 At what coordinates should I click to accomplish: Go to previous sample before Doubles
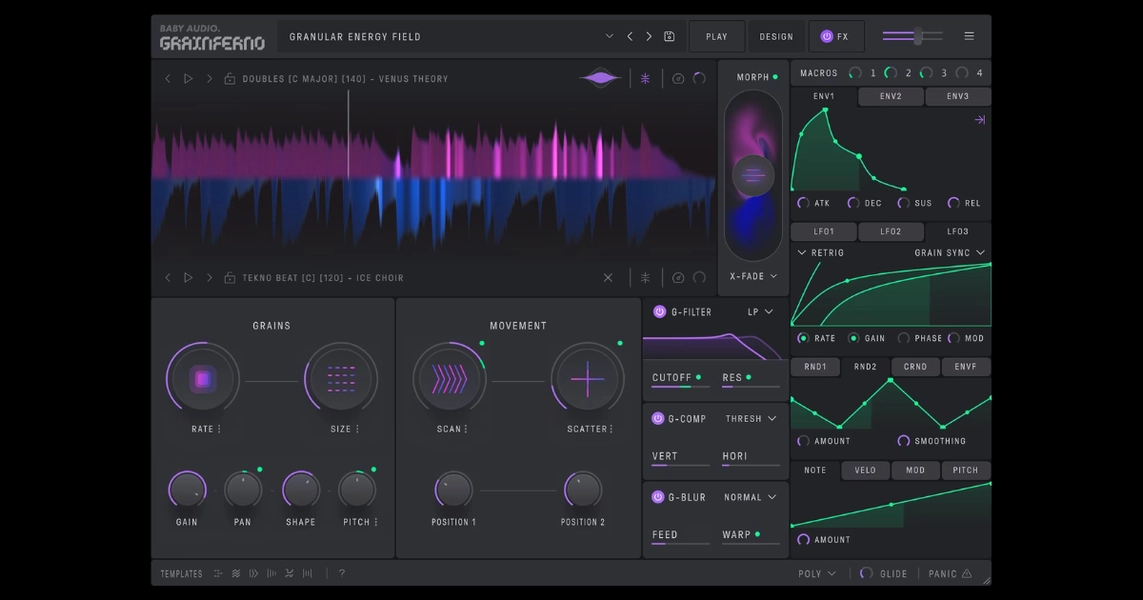168,79
